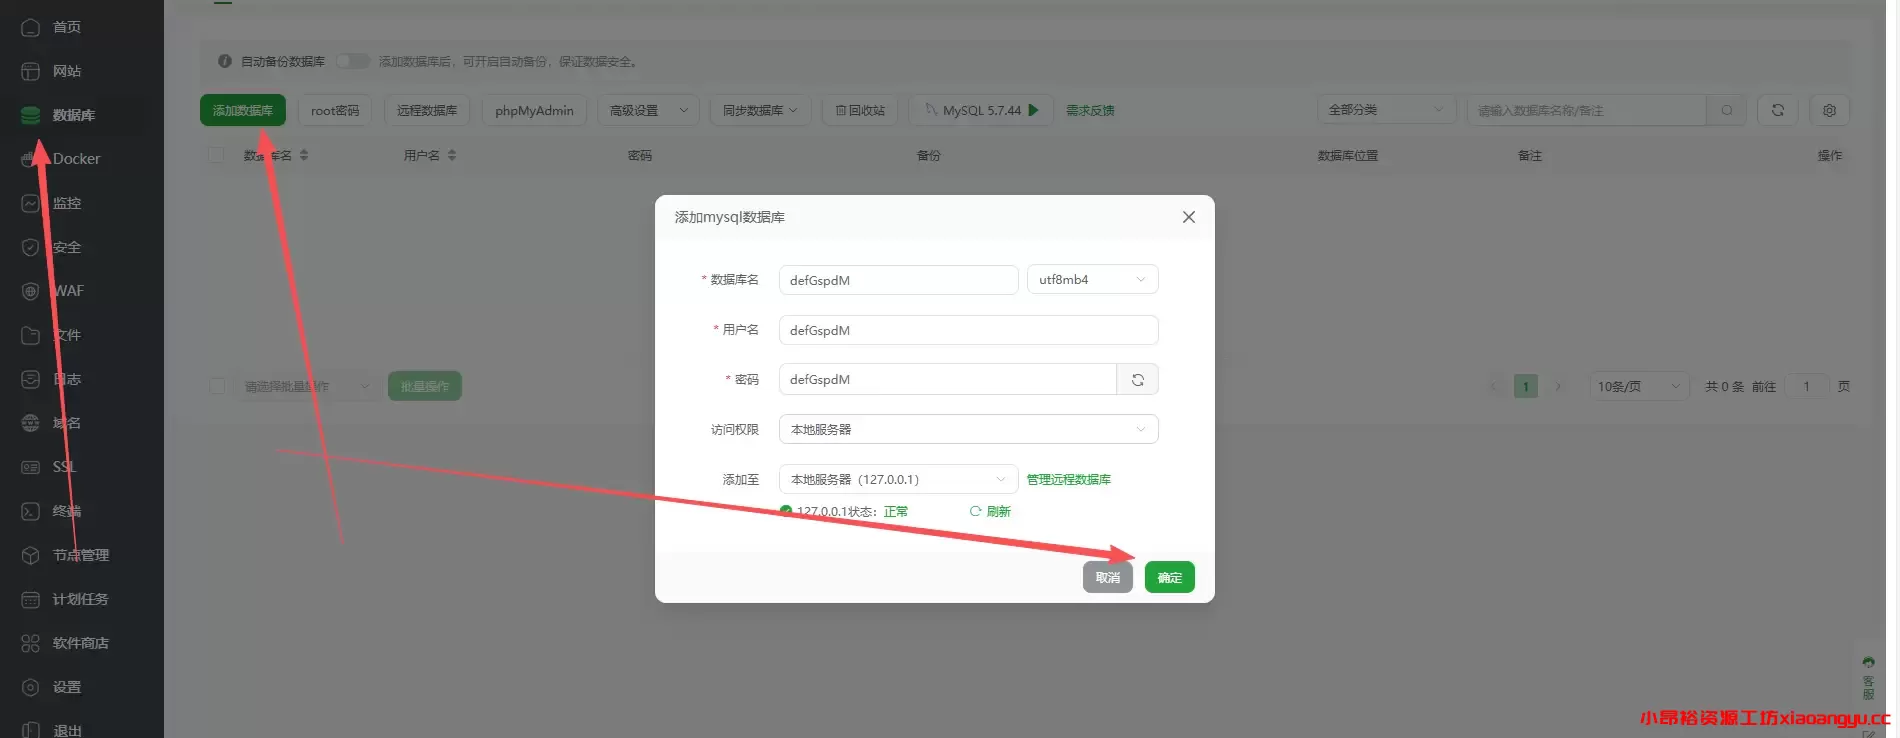This screenshot has height=738, width=1900.
Task: Click the shield icon beside 安全
Action: click(x=31, y=247)
